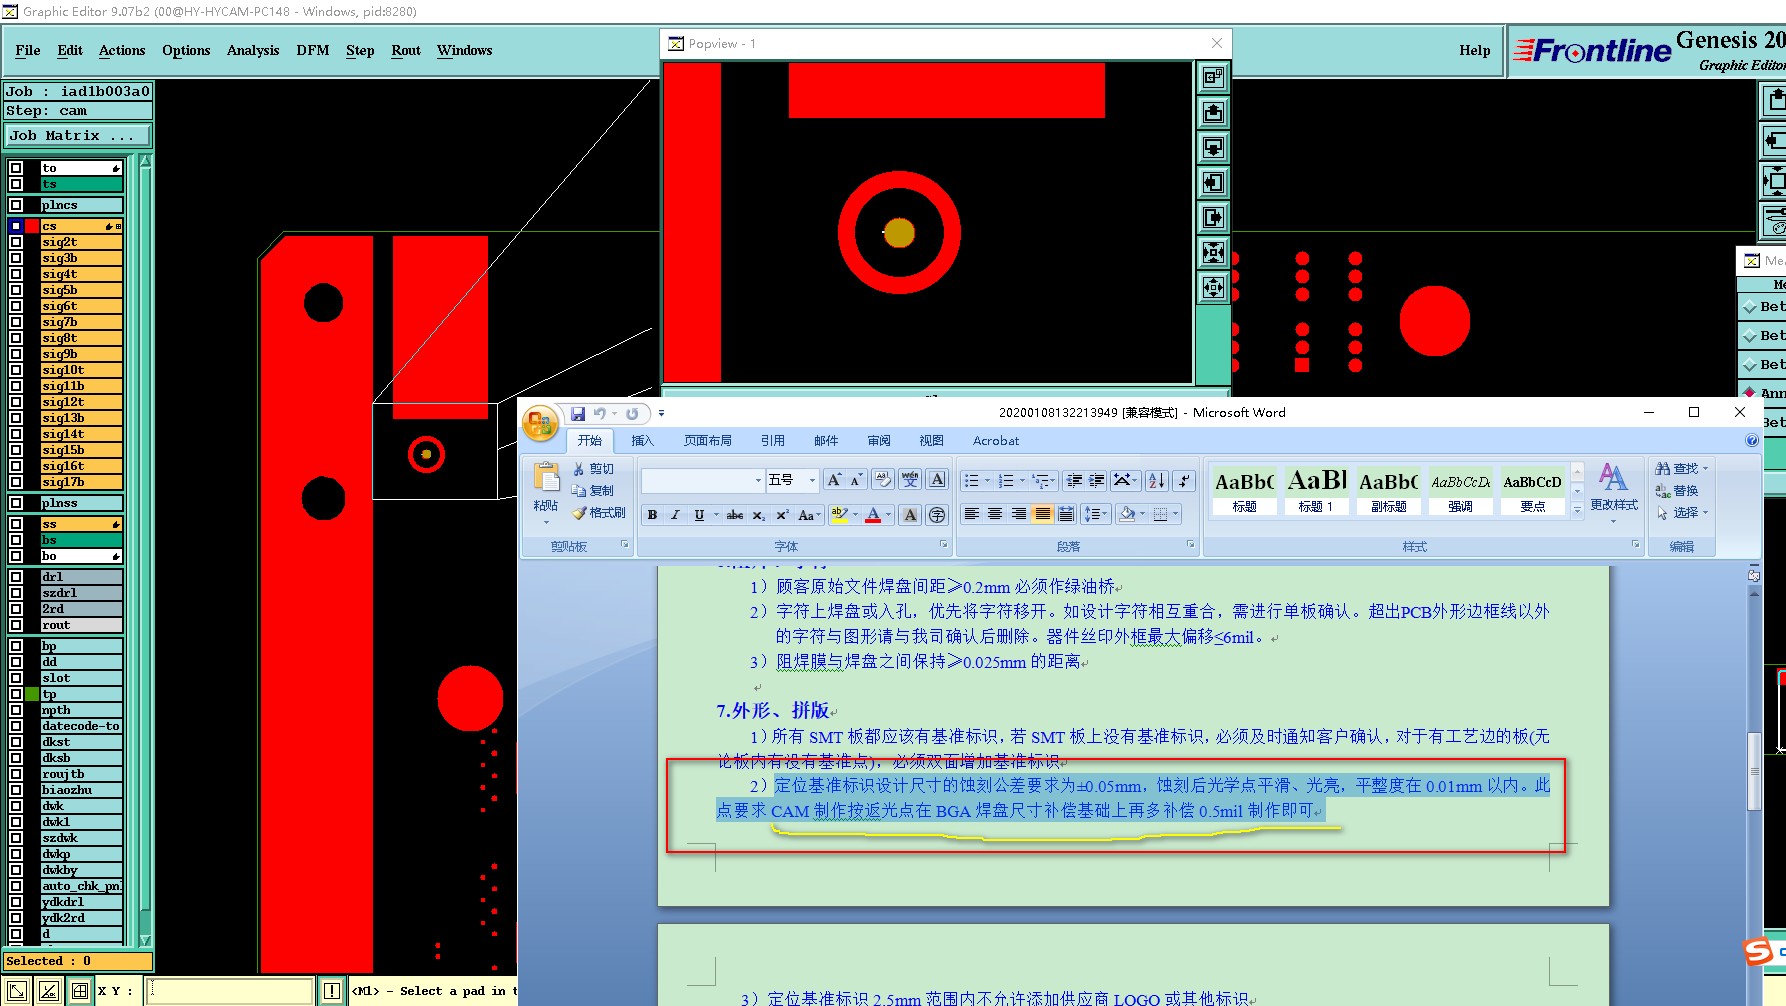Save the Word document with the floppy icon
1786x1006 pixels.
point(578,413)
